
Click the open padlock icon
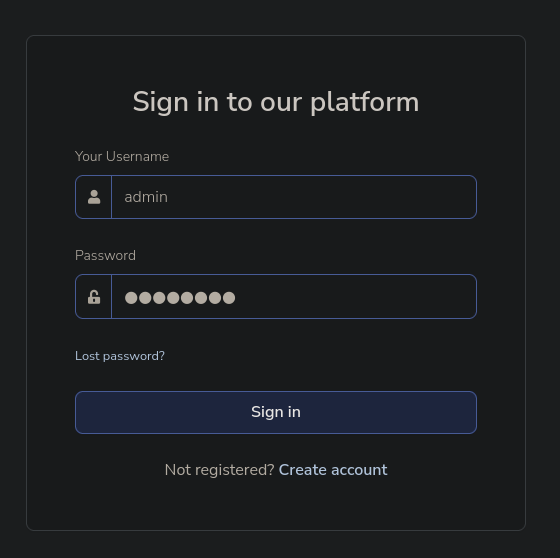pos(94,297)
